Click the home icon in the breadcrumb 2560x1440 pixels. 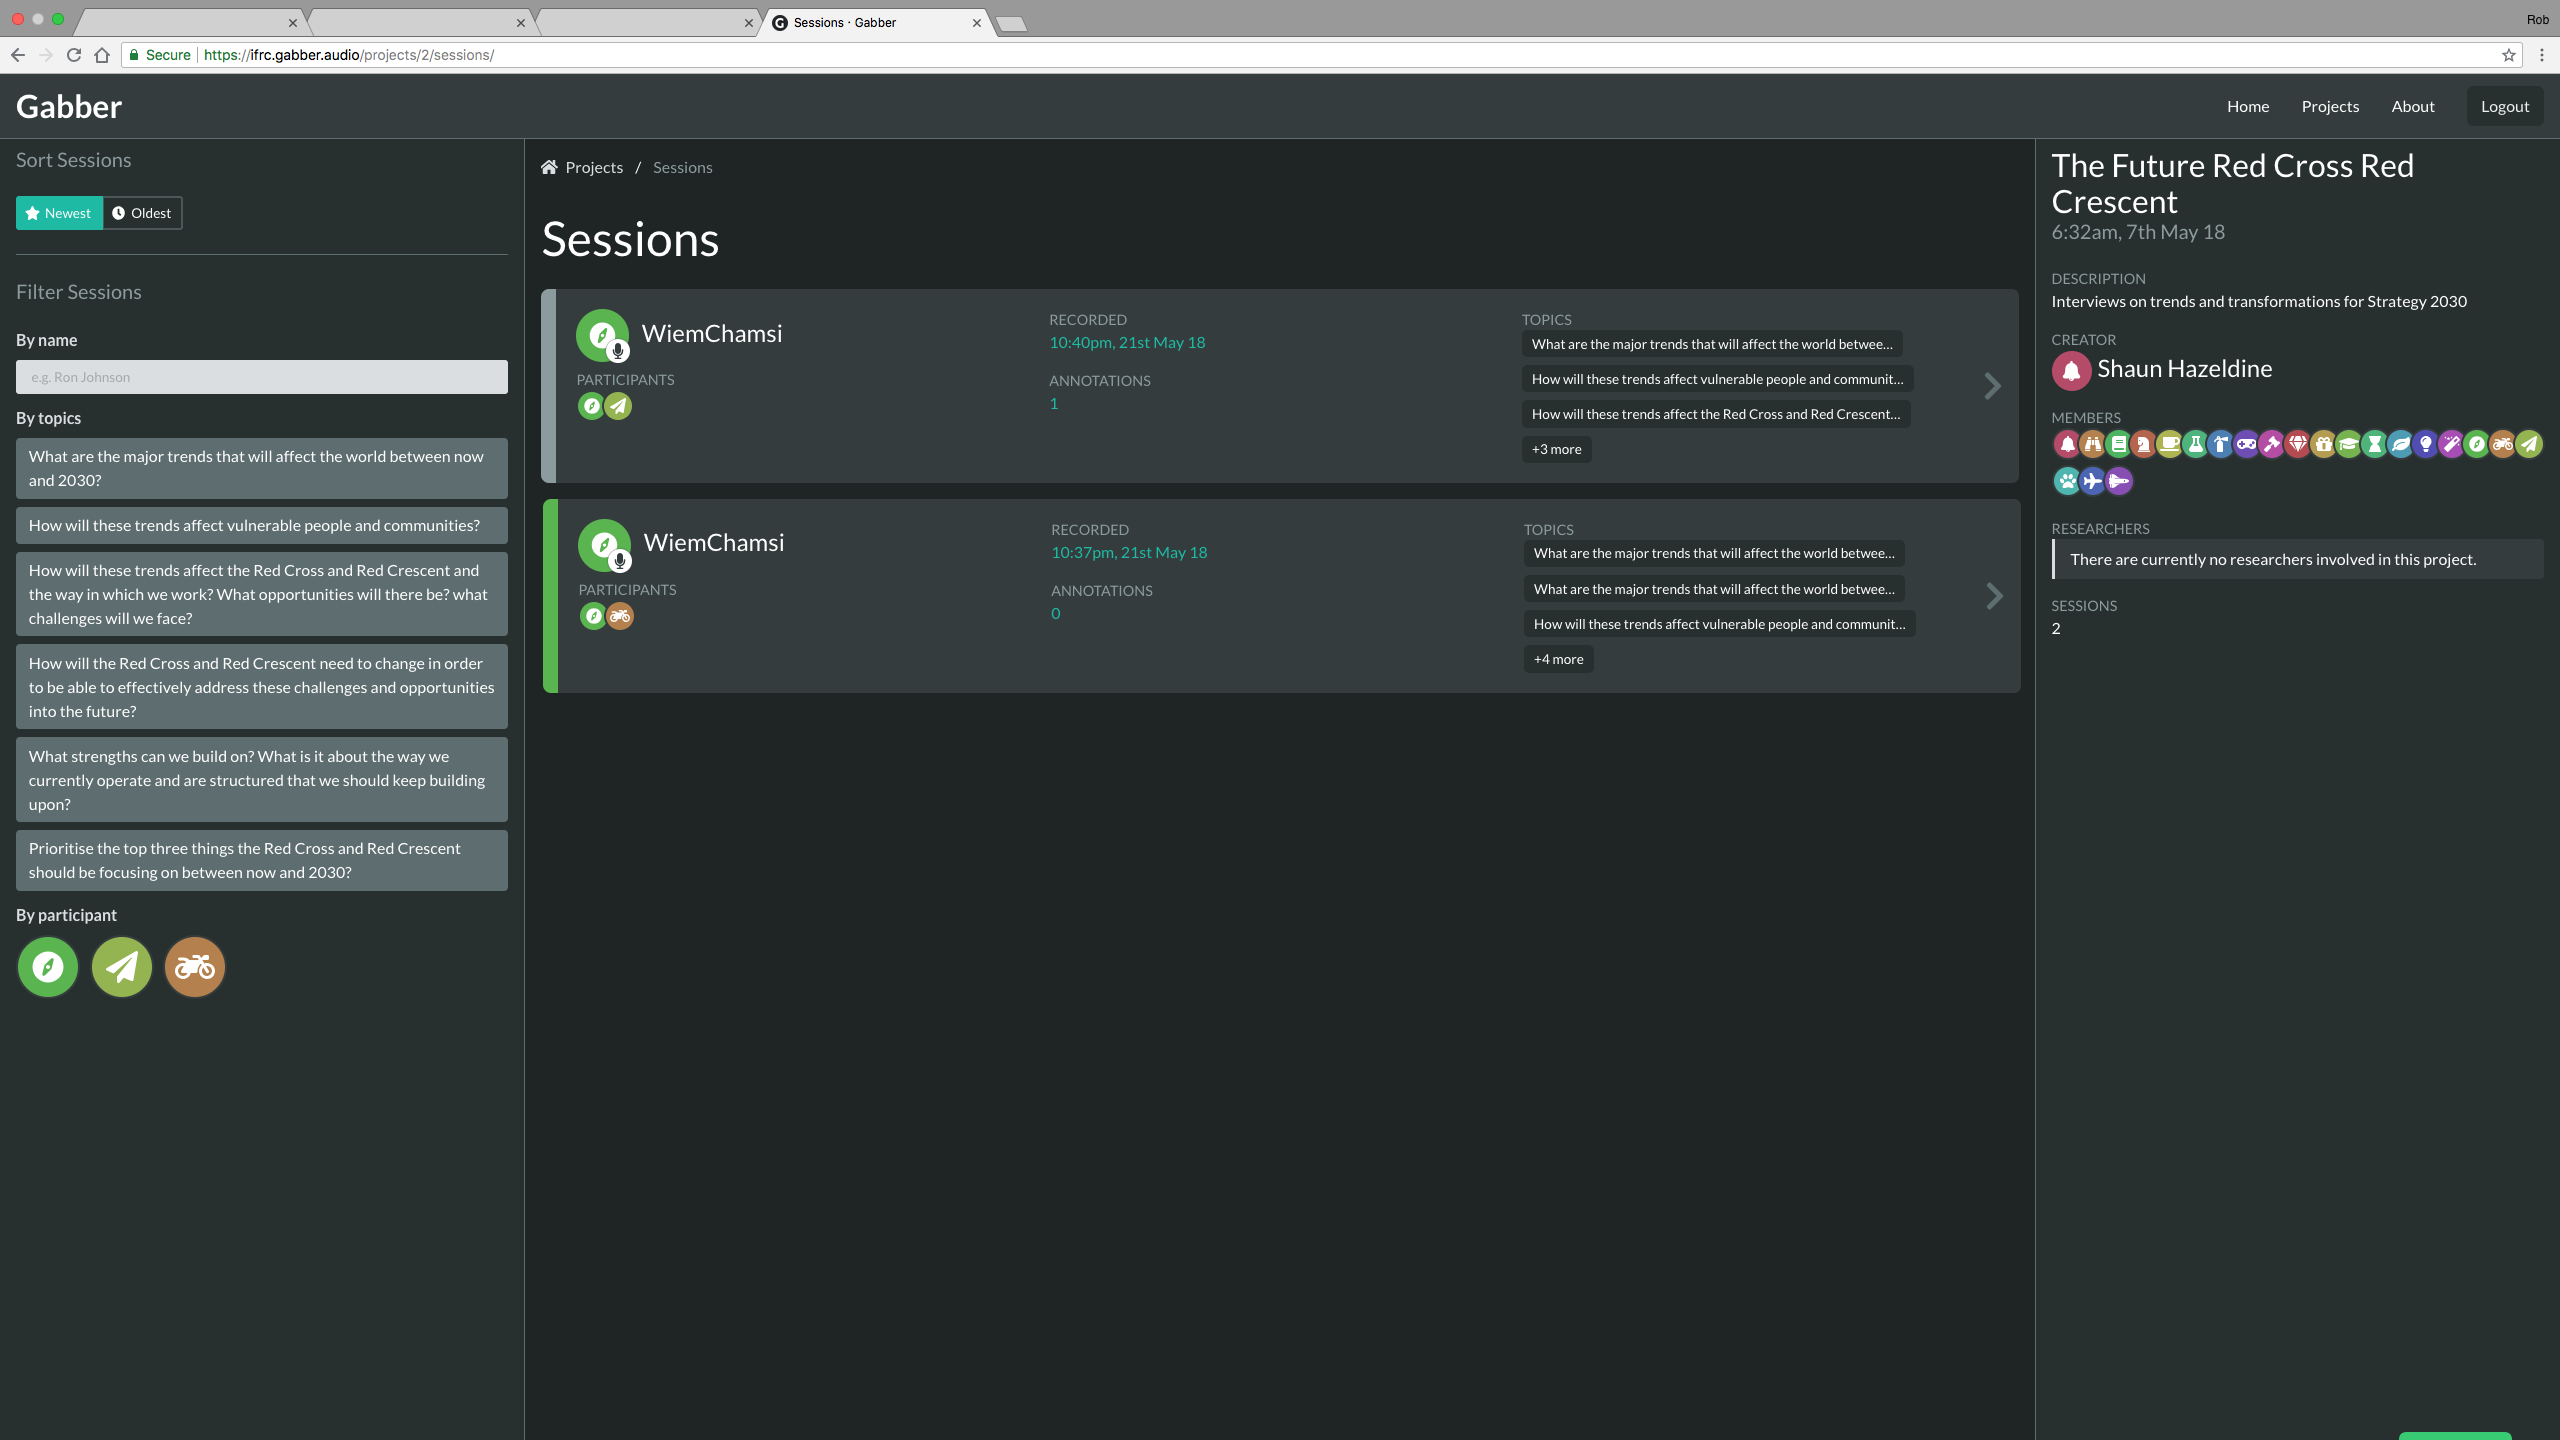point(549,167)
